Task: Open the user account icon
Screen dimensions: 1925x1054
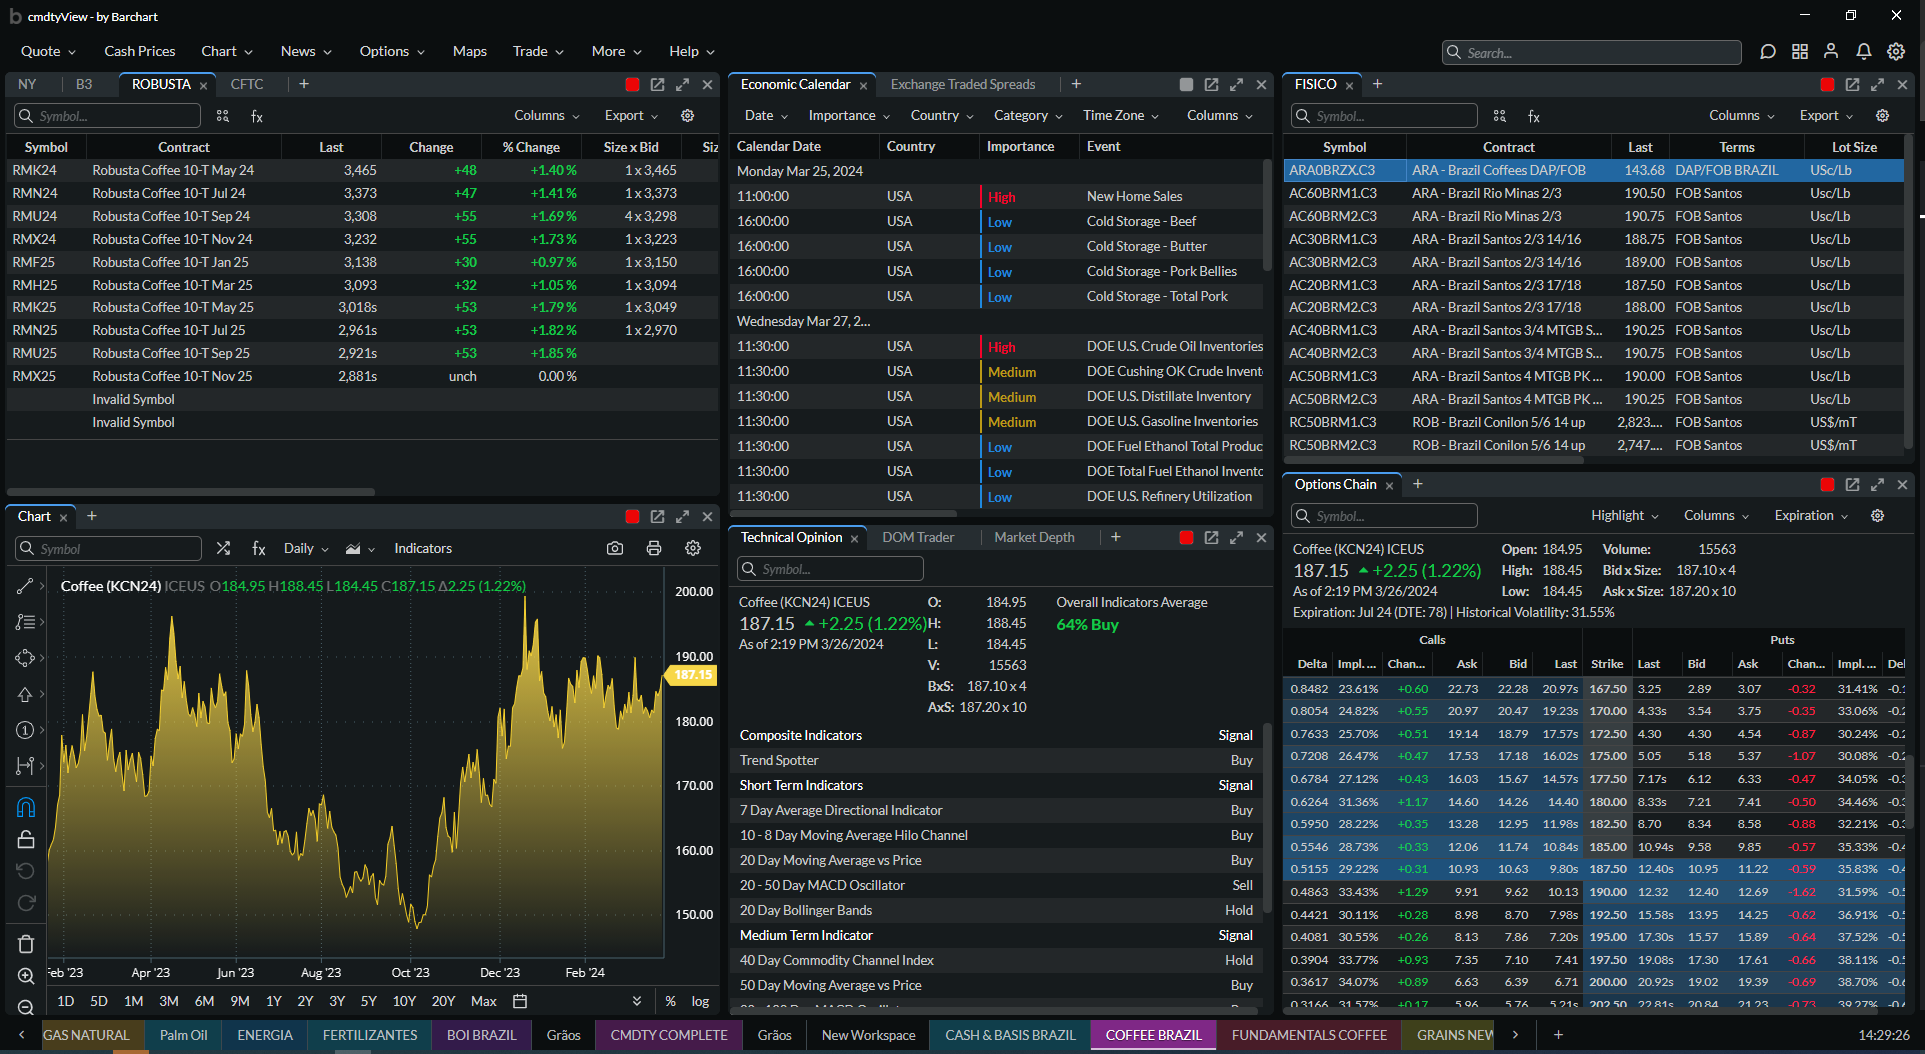Action: 1831,51
